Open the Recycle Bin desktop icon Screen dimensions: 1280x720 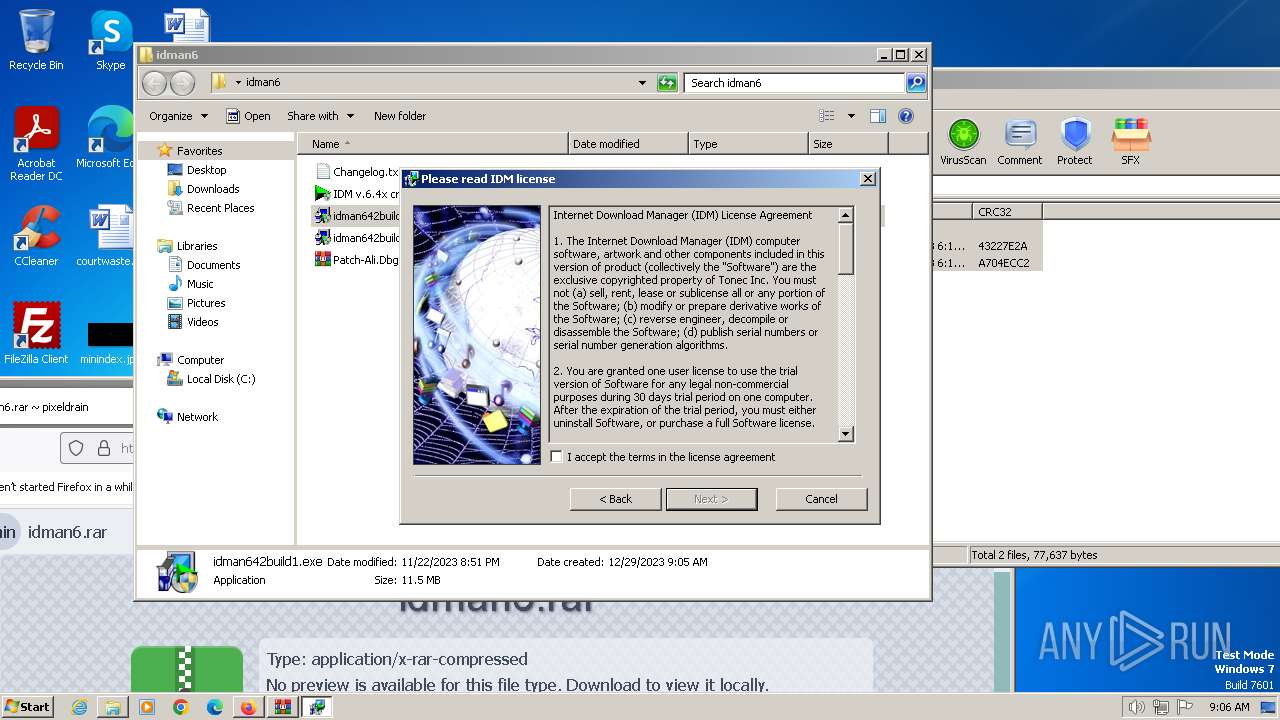36,40
